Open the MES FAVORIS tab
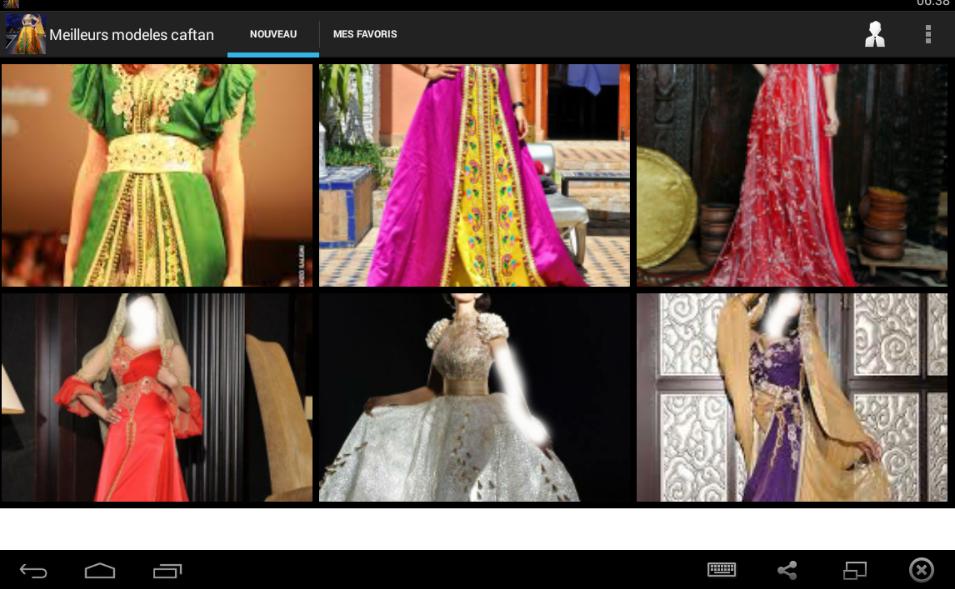 (x=364, y=33)
